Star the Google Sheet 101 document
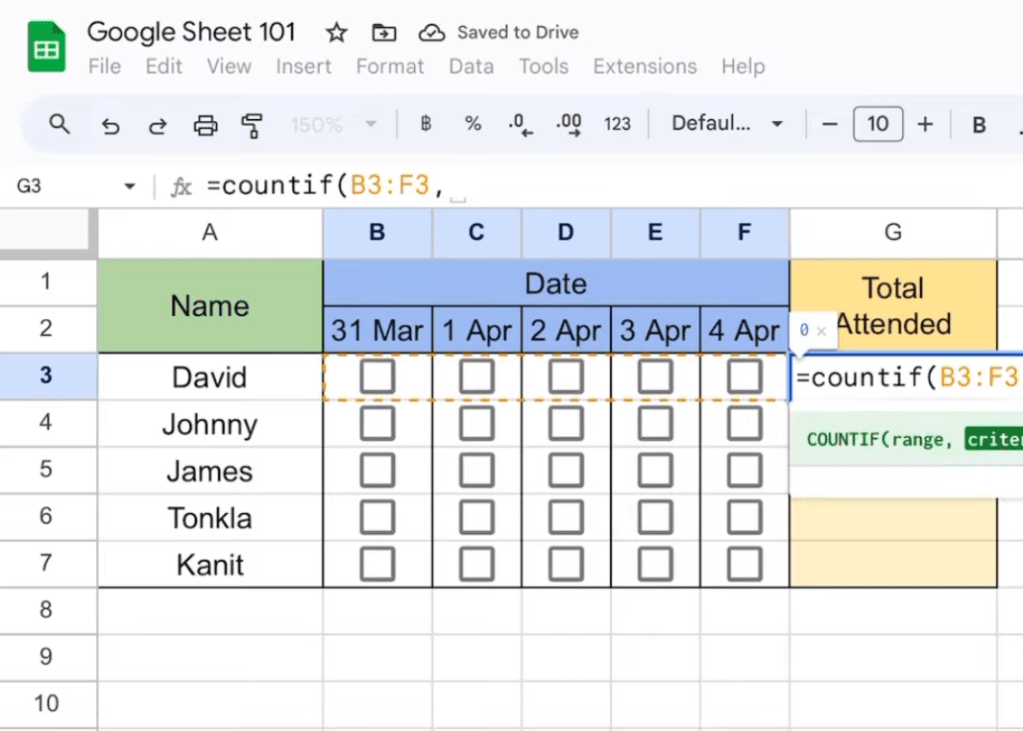Image resolution: width=1023 pixels, height=731 pixels. click(x=337, y=33)
